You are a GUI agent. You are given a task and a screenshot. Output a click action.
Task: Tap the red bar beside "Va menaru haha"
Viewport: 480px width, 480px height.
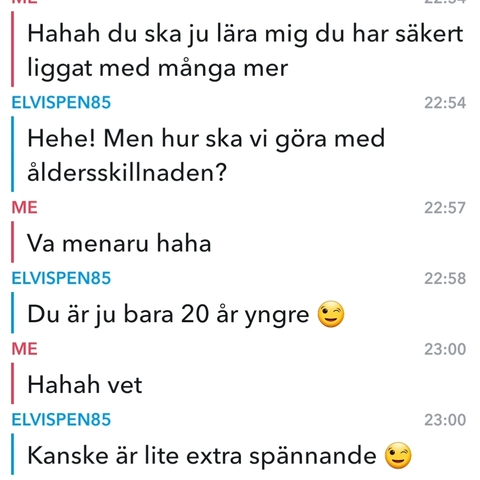(x=13, y=242)
